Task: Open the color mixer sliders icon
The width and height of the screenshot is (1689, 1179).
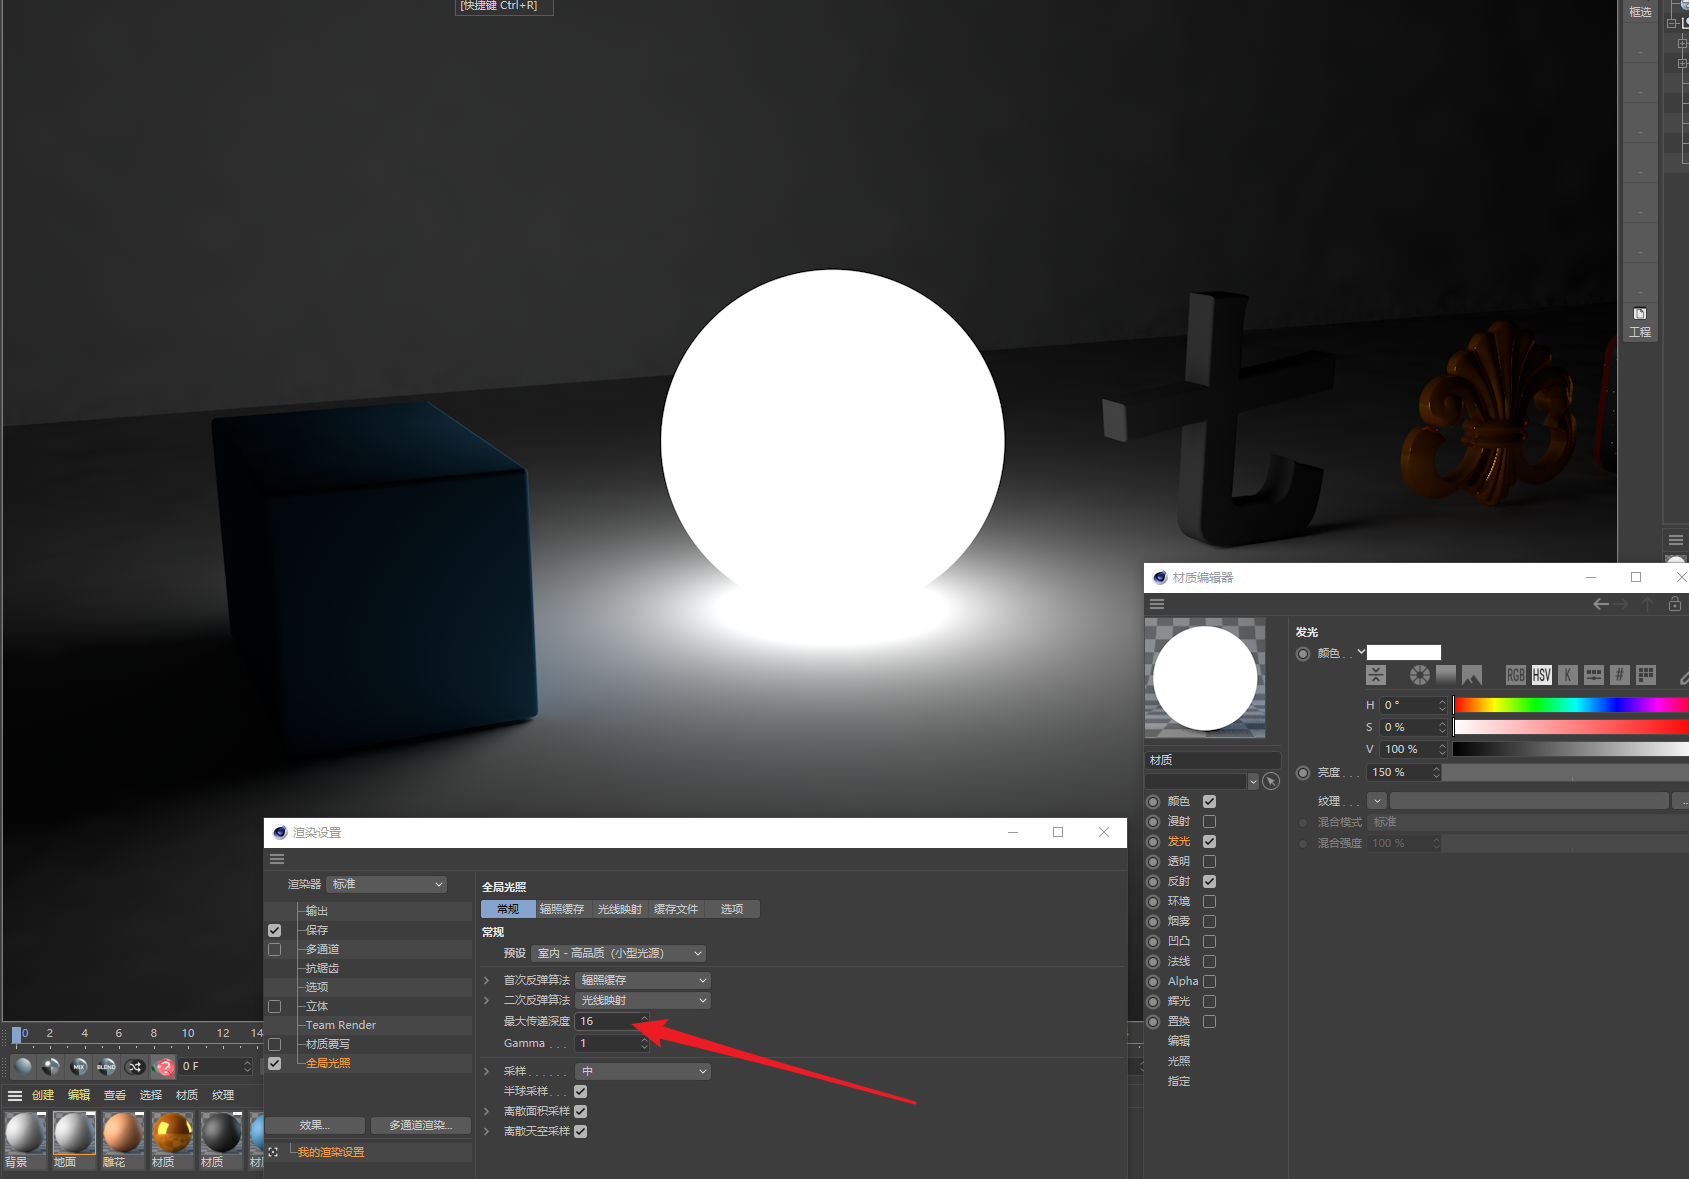Action: (x=1594, y=675)
